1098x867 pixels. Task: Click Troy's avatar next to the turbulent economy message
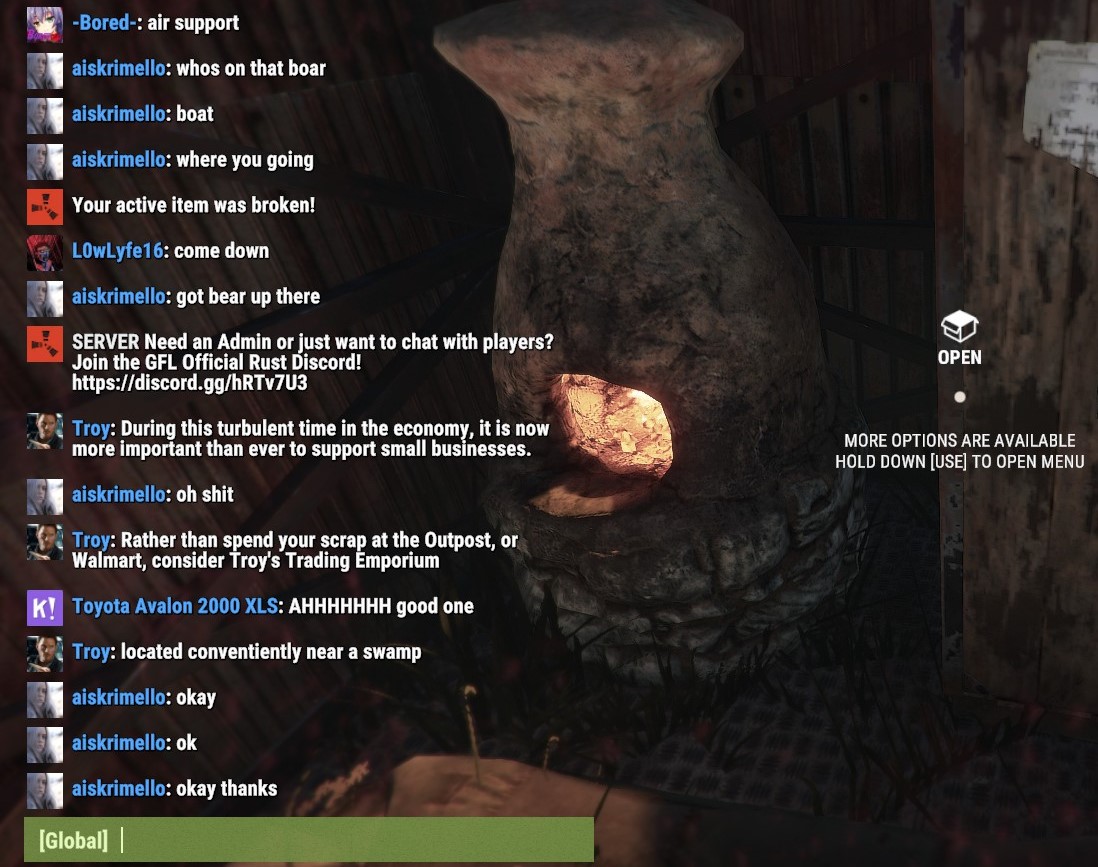coord(45,431)
